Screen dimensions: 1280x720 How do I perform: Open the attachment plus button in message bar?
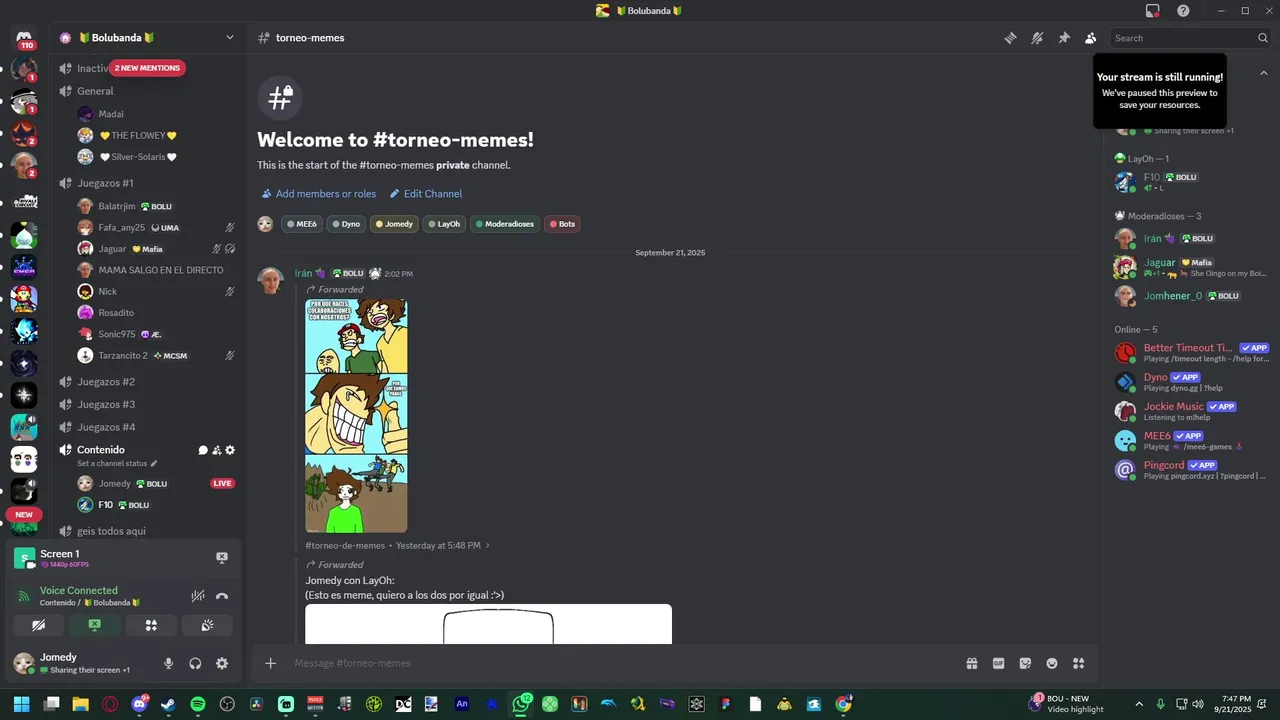[x=270, y=663]
